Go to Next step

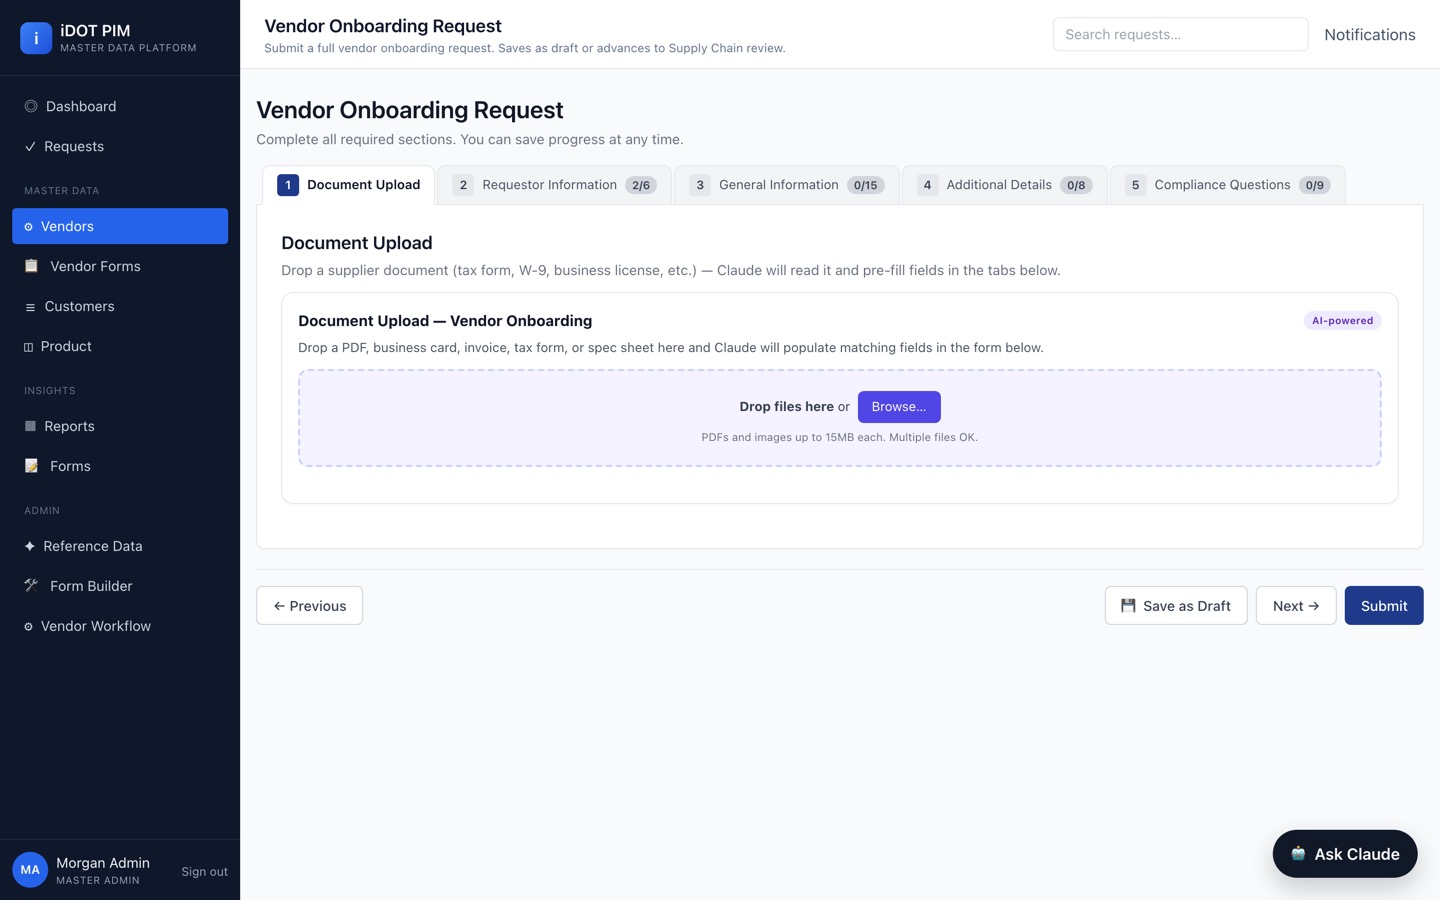(x=1296, y=606)
